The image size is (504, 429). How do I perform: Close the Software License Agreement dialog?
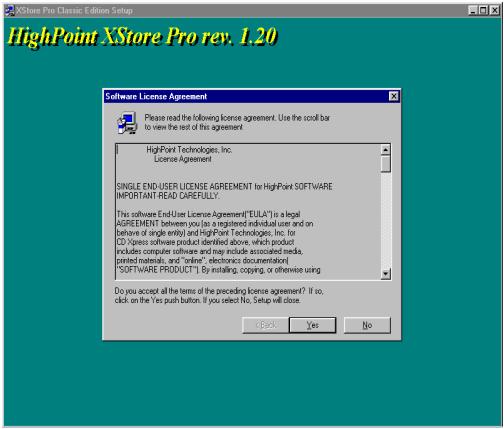[x=394, y=96]
